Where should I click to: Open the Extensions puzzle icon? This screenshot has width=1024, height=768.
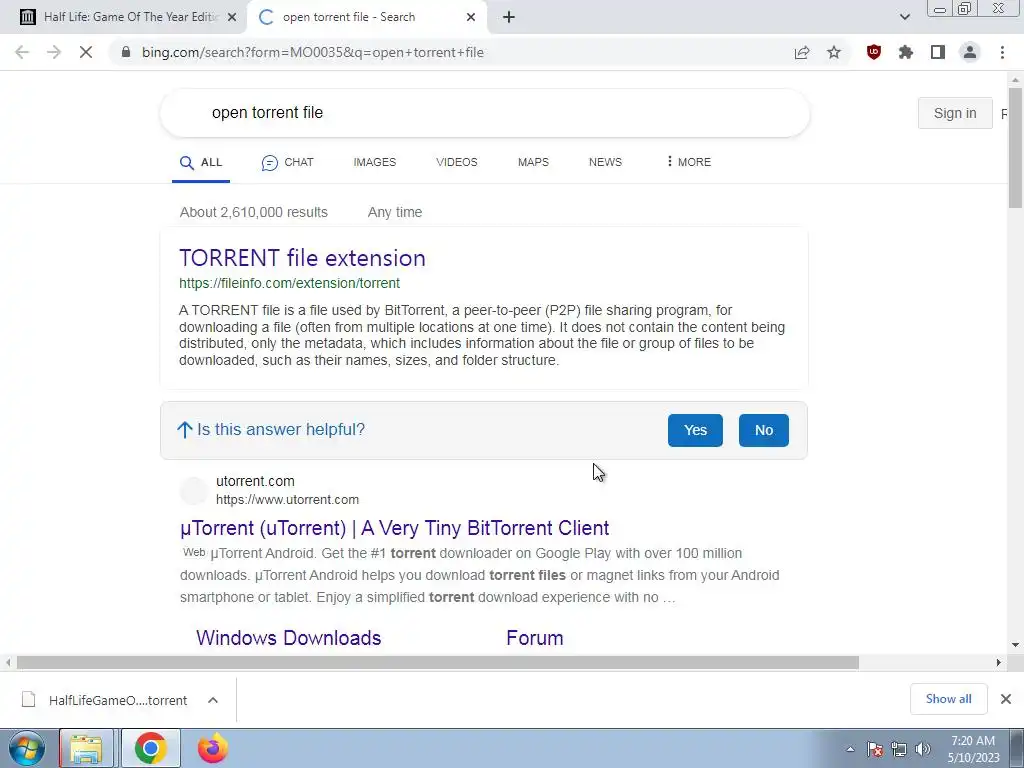[x=906, y=52]
